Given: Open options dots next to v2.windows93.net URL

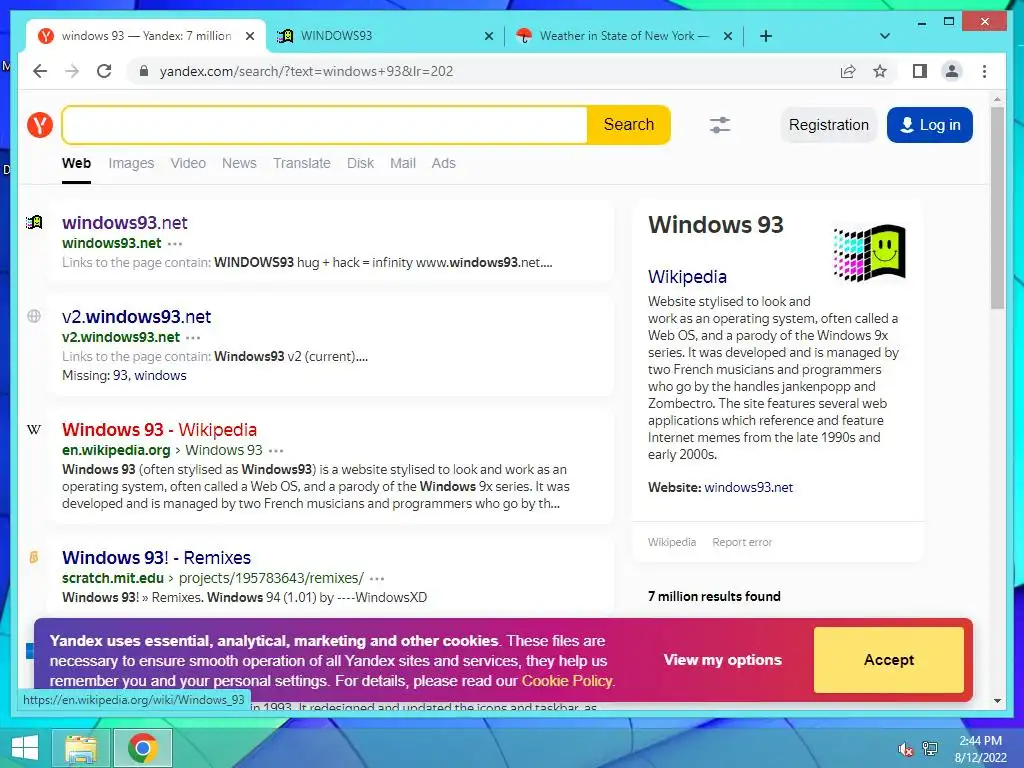Looking at the screenshot, I should click(193, 338).
